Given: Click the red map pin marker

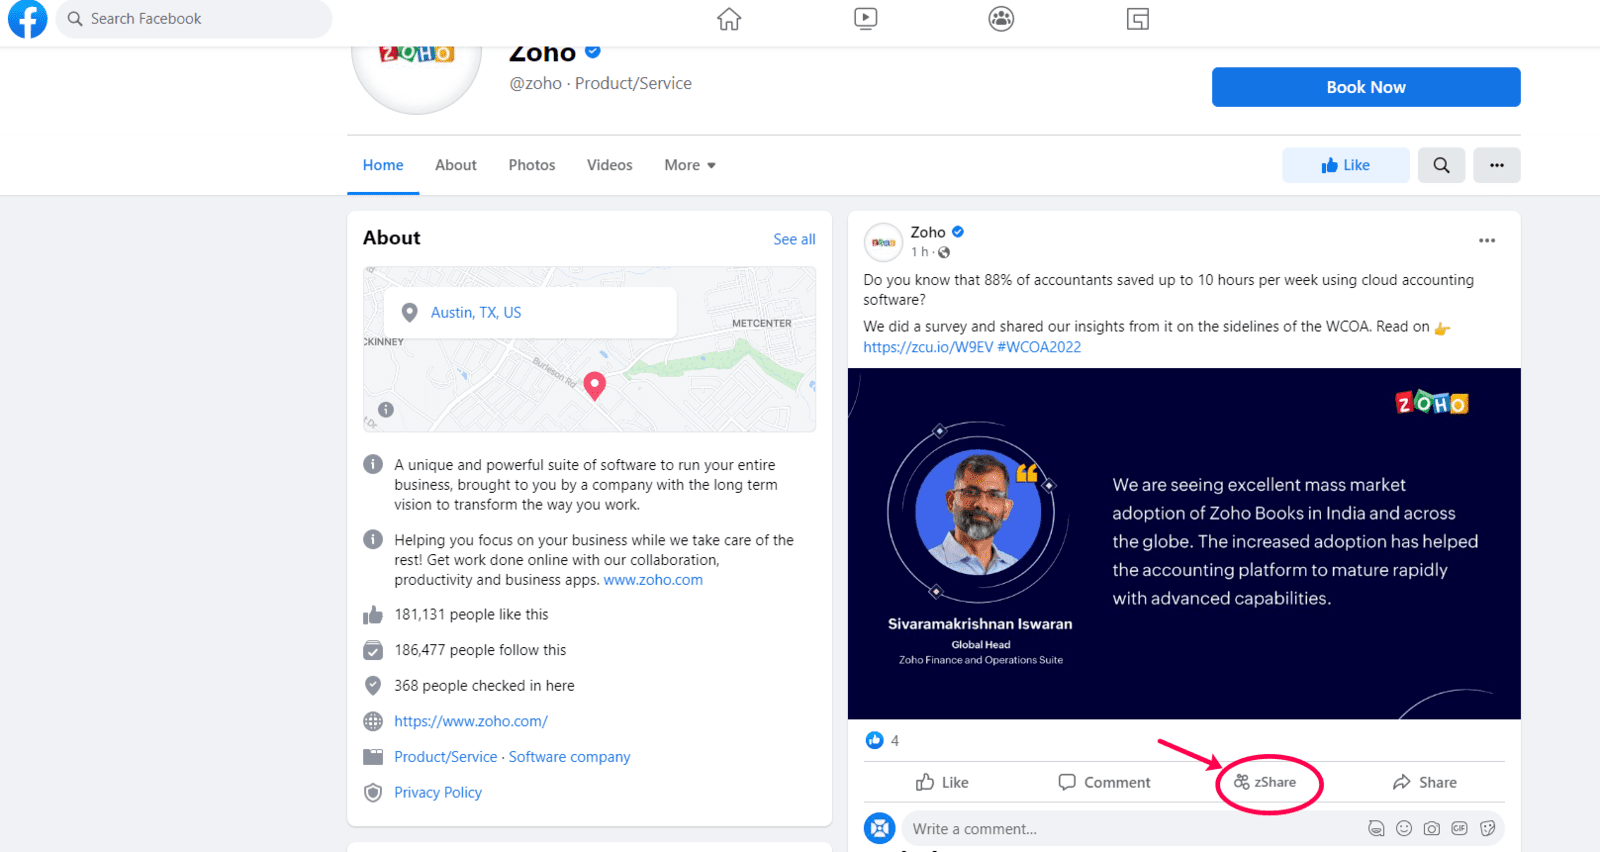Looking at the screenshot, I should point(595,386).
